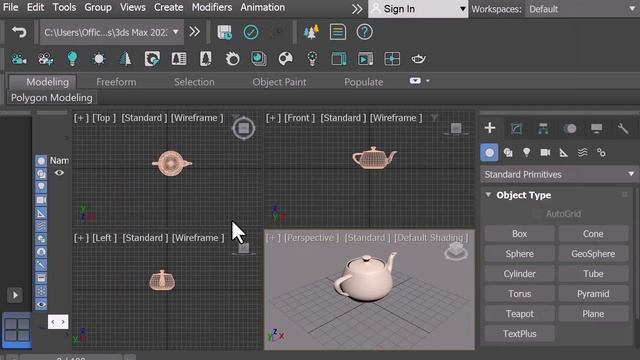Click the four-viewport layout thumbnail
This screenshot has width=640, height=360.
pyautogui.click(x=17, y=330)
